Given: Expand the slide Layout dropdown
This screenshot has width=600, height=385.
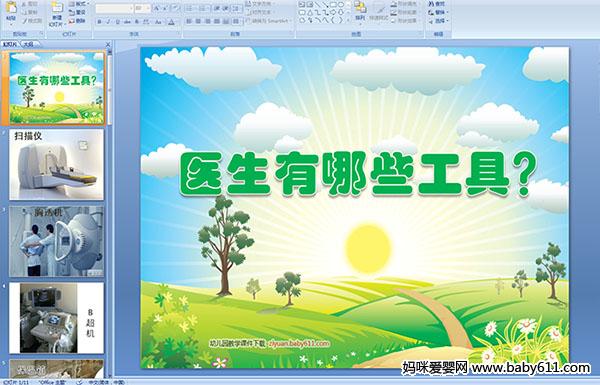Looking at the screenshot, I should tap(80, 4).
